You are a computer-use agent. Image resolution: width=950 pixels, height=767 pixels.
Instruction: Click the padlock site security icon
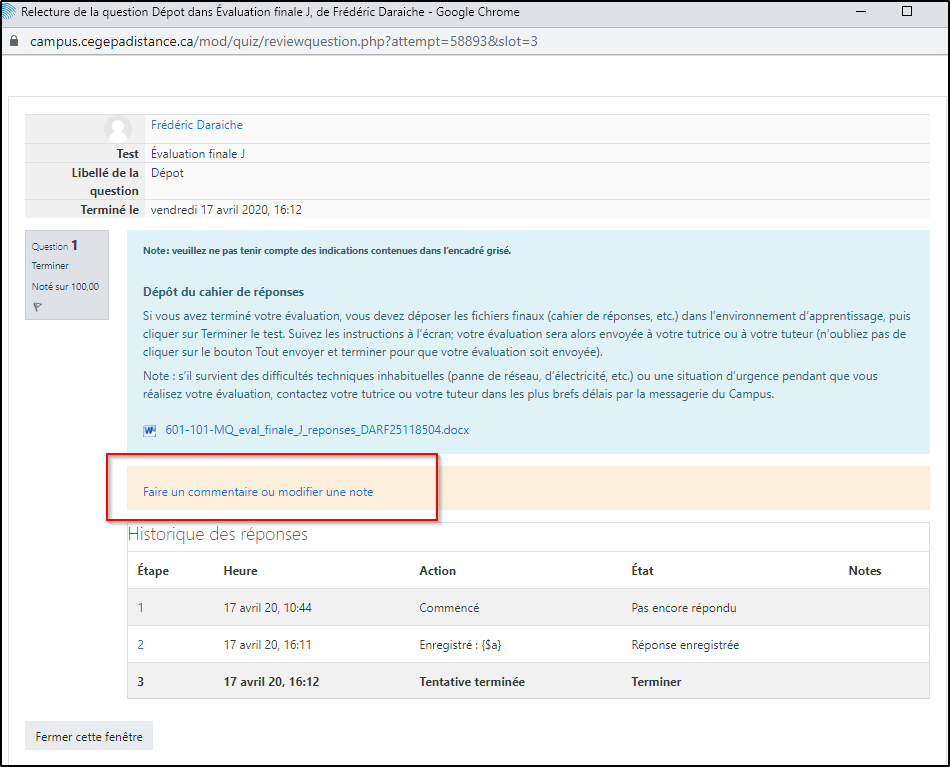coord(14,42)
